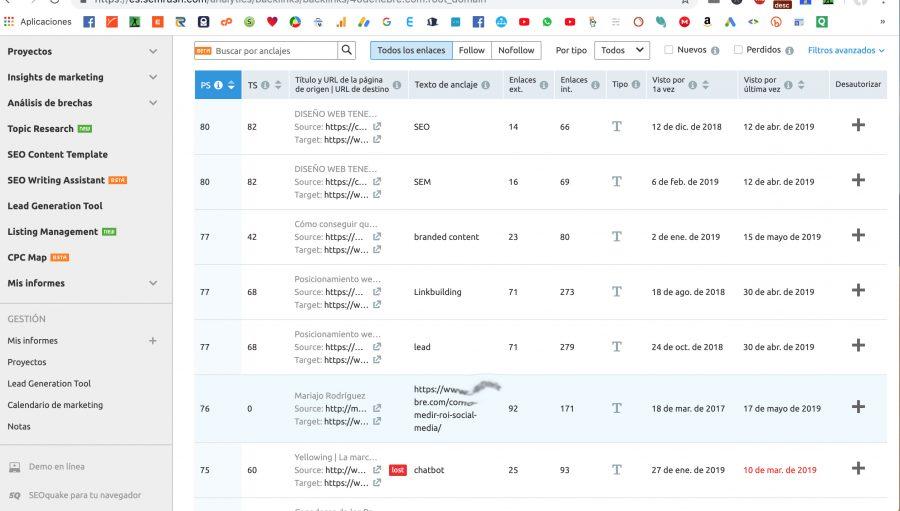Select the Nofollow filter toggle
Image resolution: width=900 pixels, height=511 pixels.
click(x=516, y=50)
